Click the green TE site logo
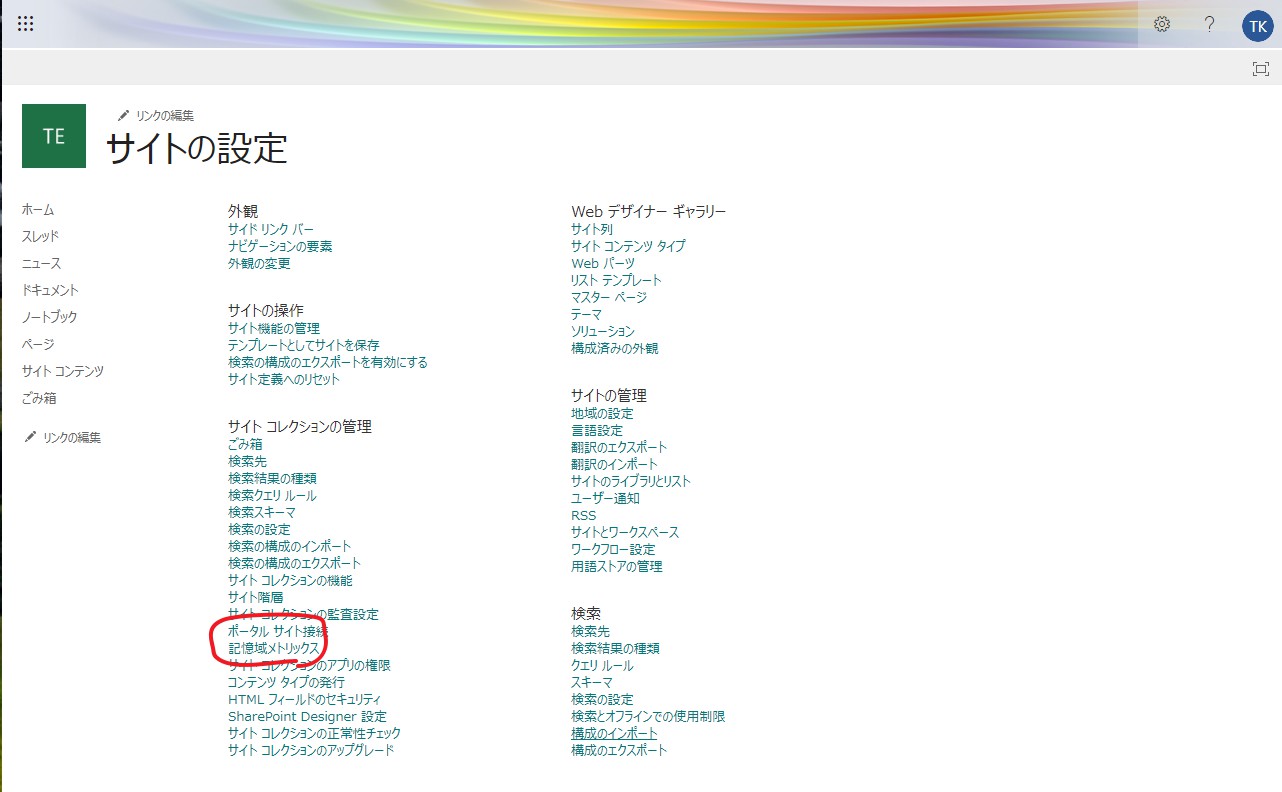The image size is (1282, 792). click(x=54, y=136)
